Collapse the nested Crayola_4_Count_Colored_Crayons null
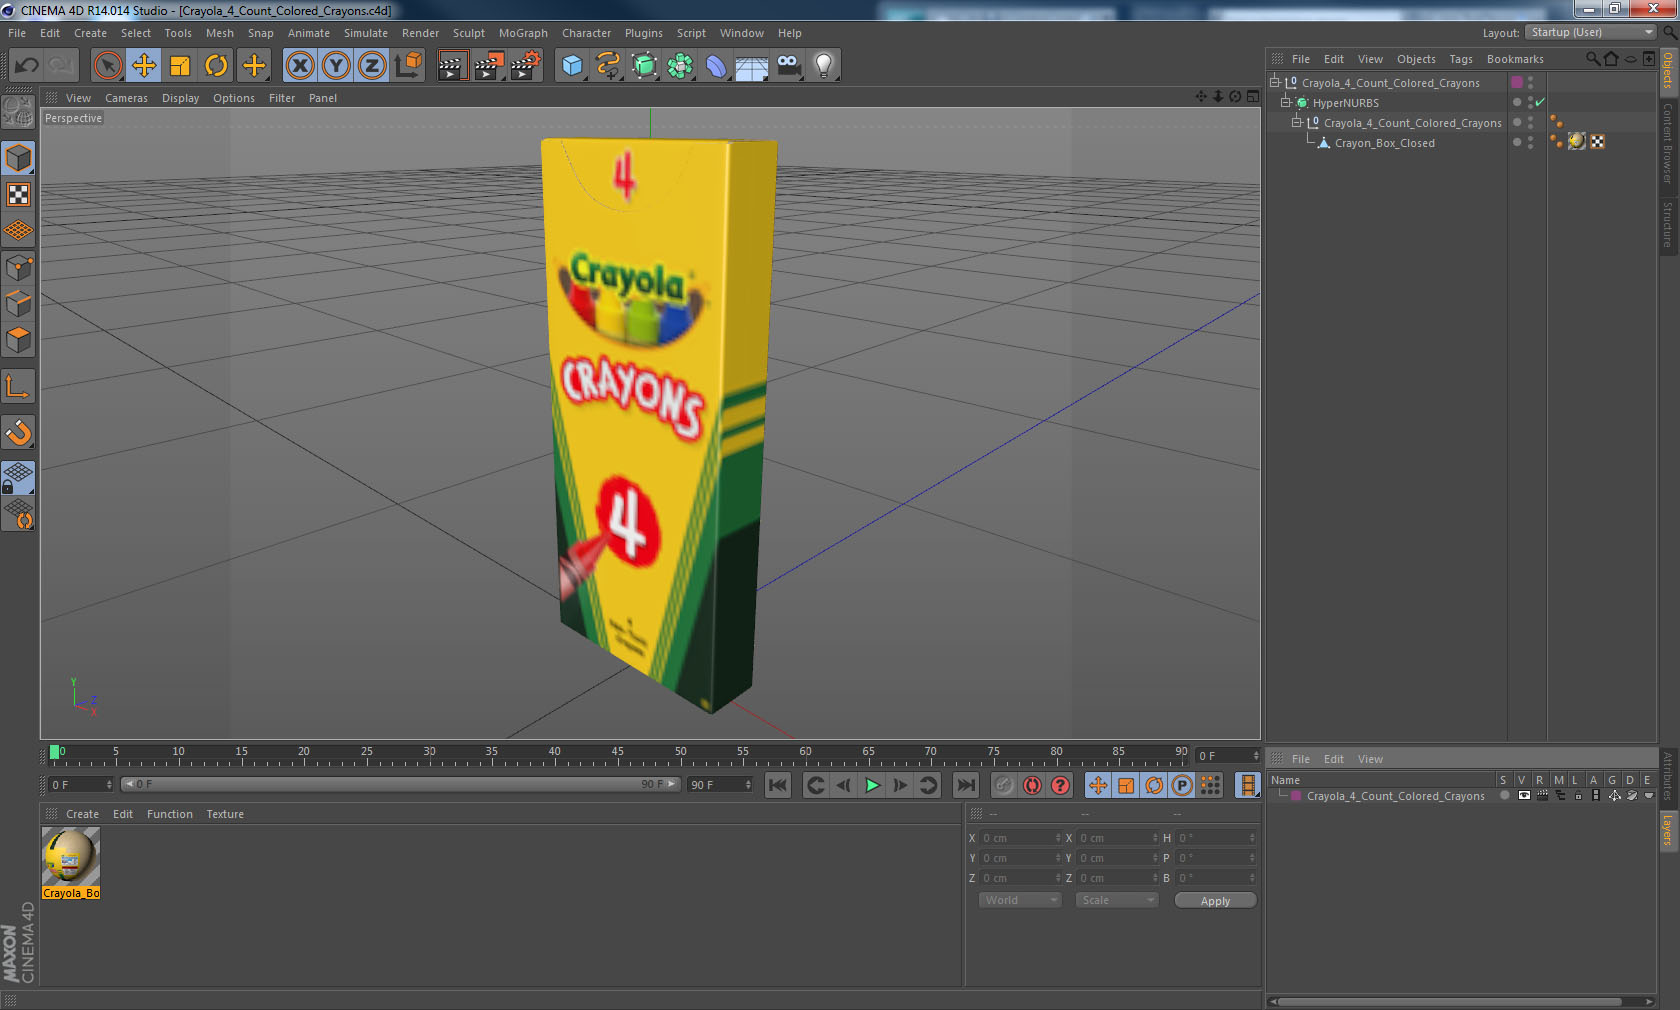The height and width of the screenshot is (1010, 1680). point(1297,122)
